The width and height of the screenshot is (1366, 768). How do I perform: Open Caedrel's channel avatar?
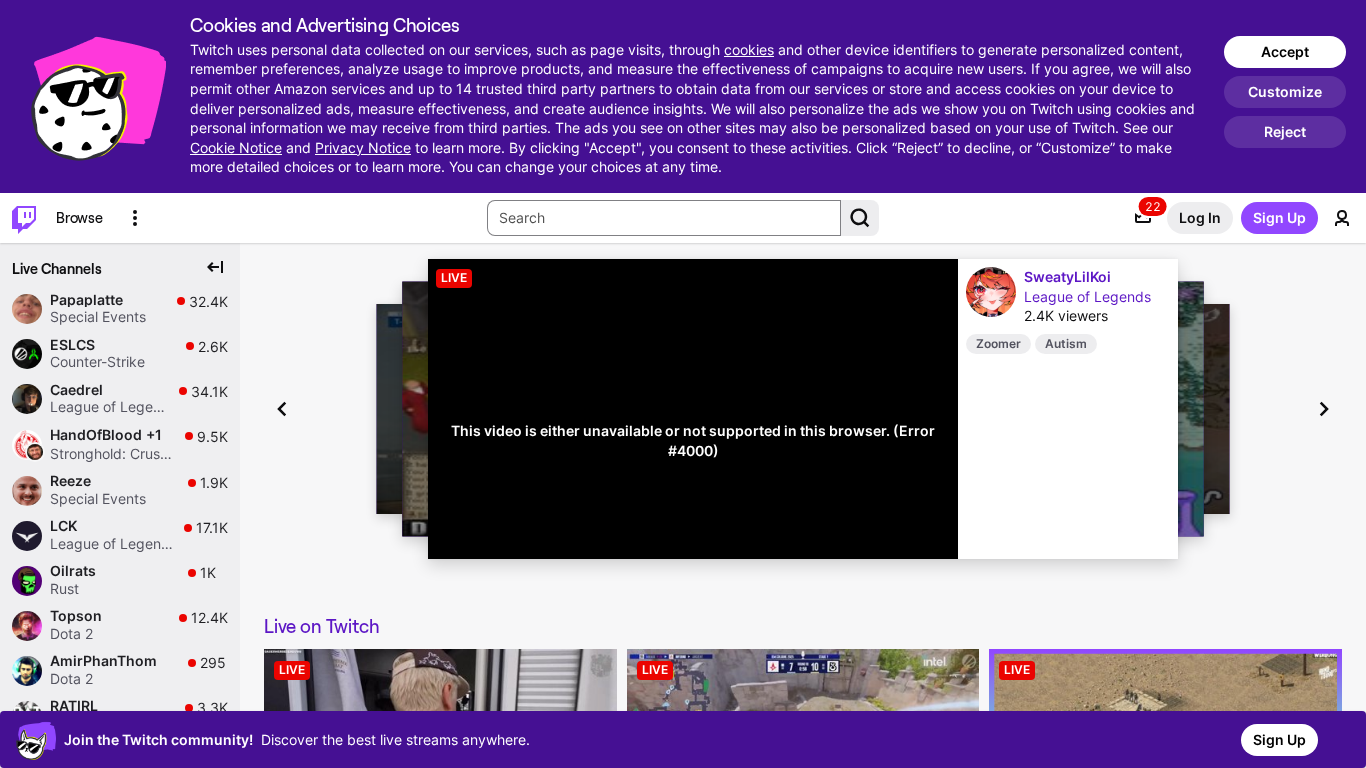pyautogui.click(x=26, y=399)
